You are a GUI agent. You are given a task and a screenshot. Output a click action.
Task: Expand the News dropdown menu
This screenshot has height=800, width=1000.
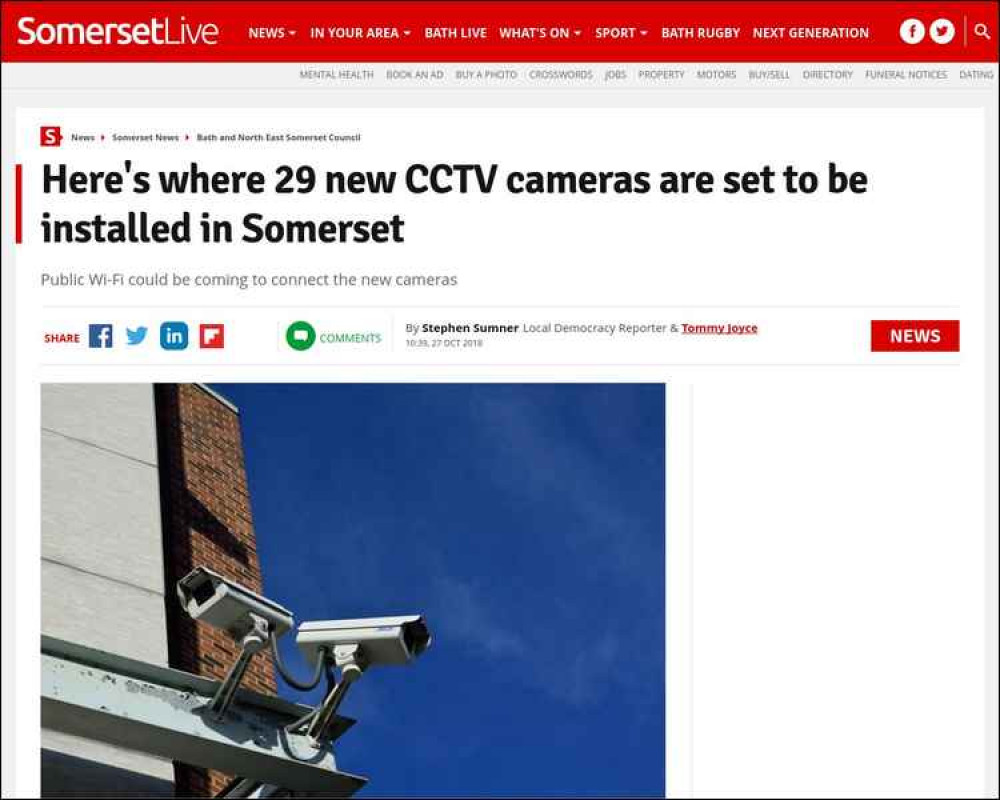(x=272, y=33)
